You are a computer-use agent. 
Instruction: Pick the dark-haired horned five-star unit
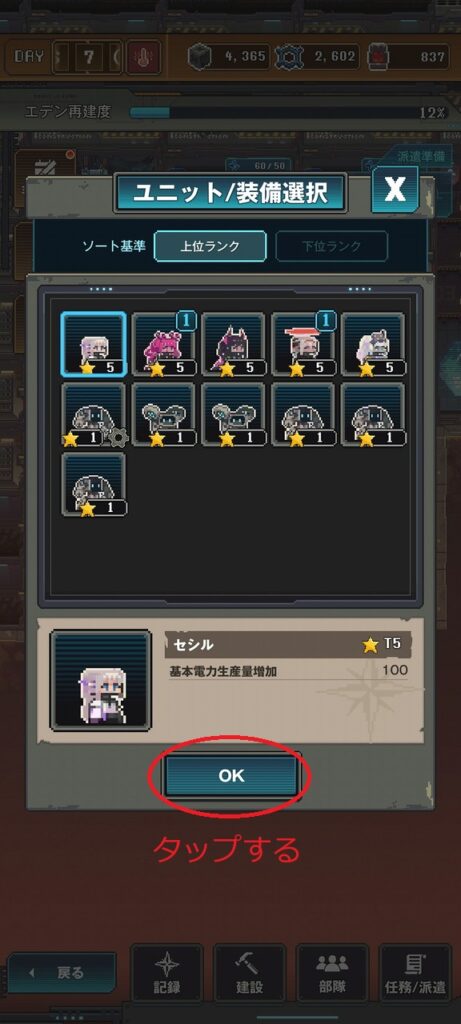click(234, 345)
